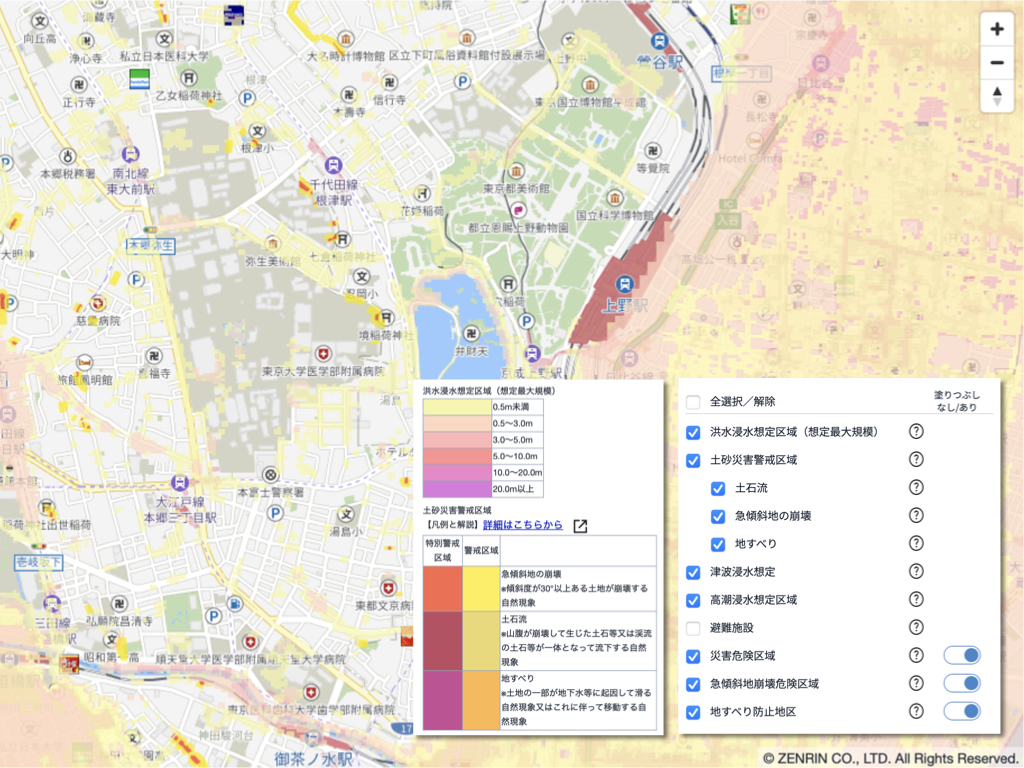Screen dimensions: 1024x768
Task: Click the help icon beside 避難施設
Action: pos(915,628)
